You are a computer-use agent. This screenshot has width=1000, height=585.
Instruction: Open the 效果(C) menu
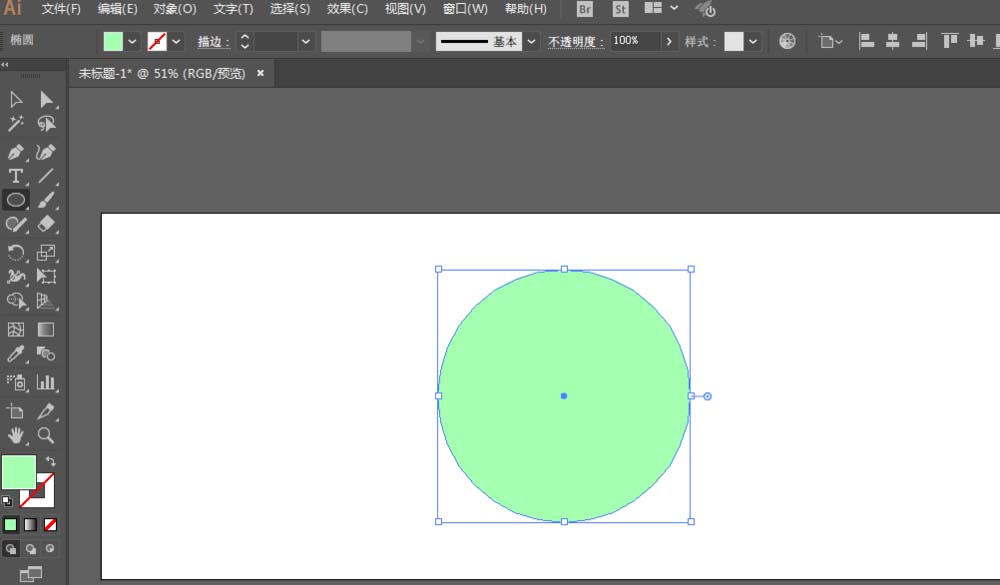[x=348, y=9]
